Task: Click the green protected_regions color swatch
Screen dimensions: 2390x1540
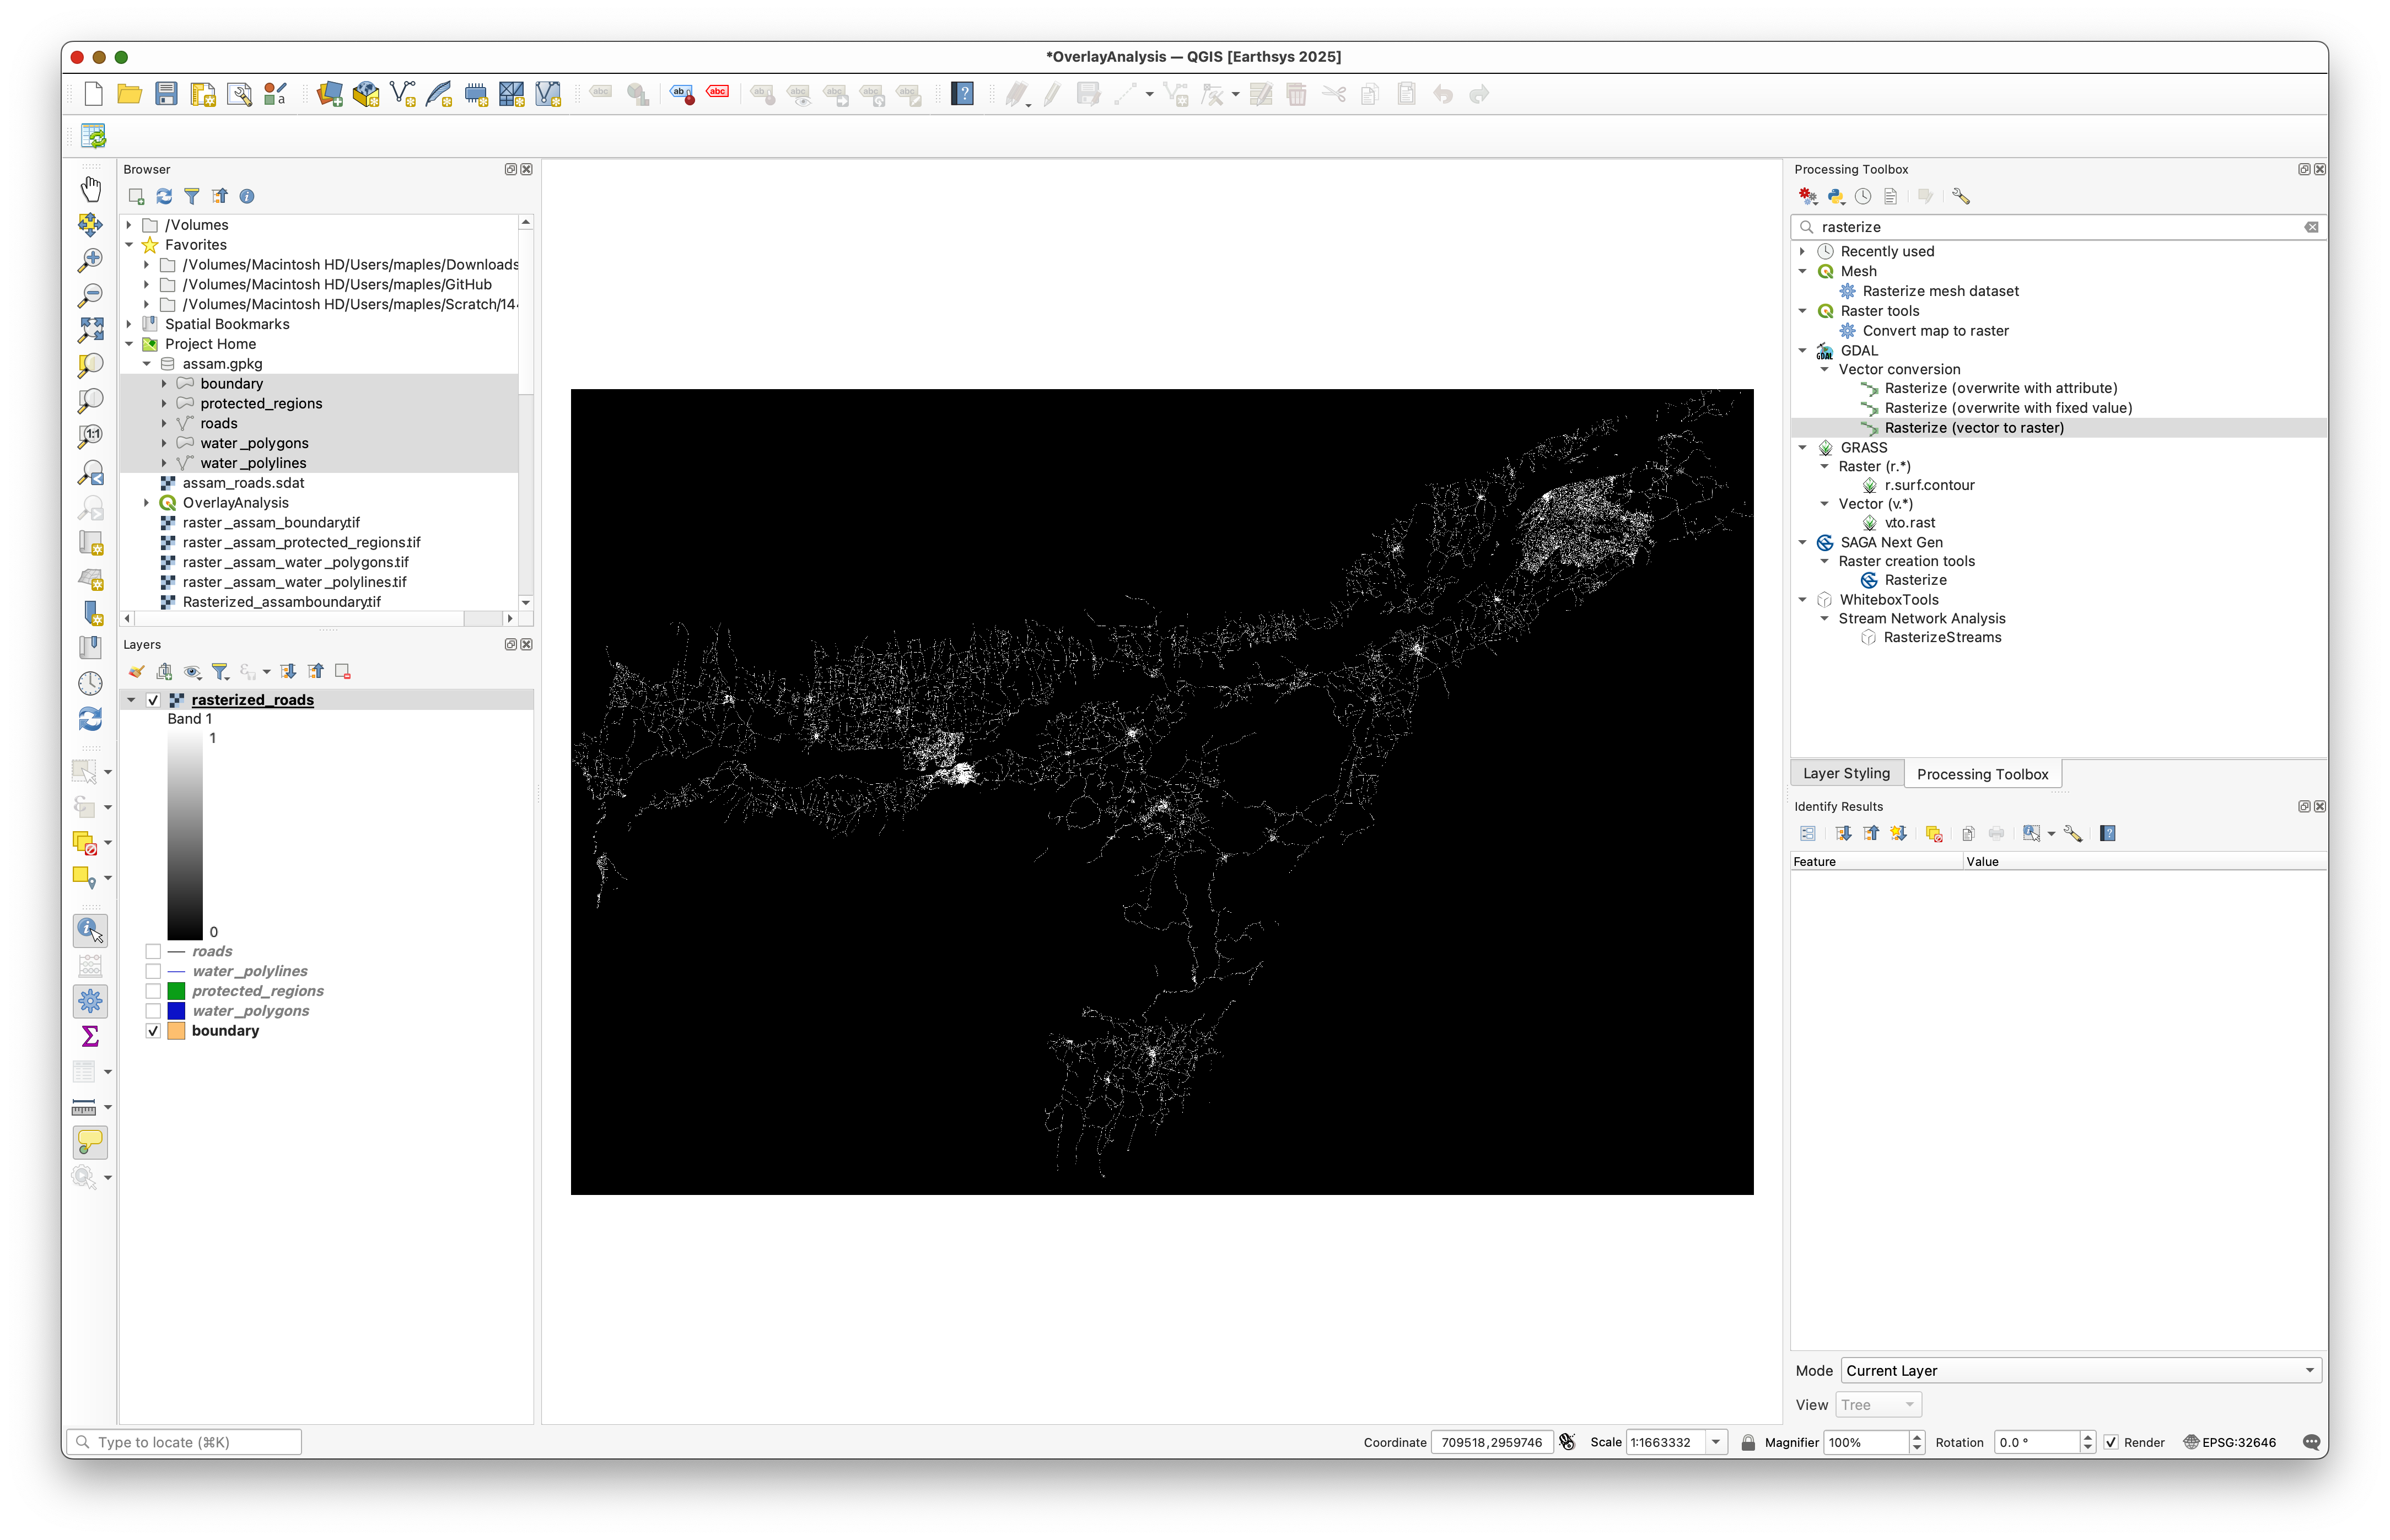Action: pos(176,991)
